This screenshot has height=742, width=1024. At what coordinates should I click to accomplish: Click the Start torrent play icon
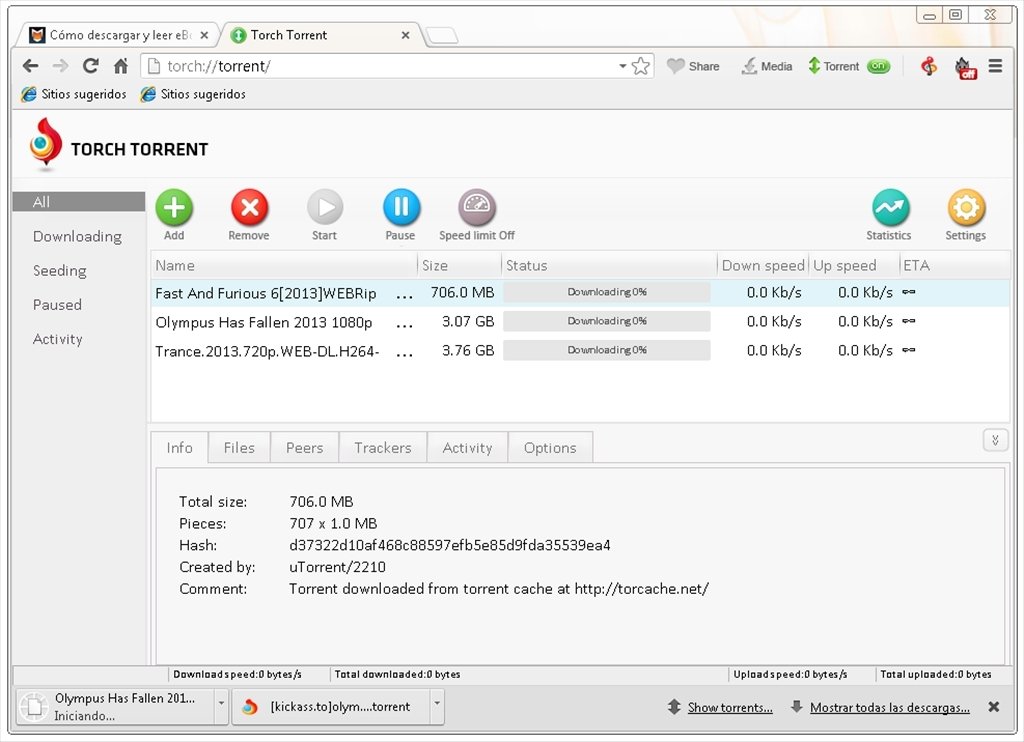tap(325, 208)
